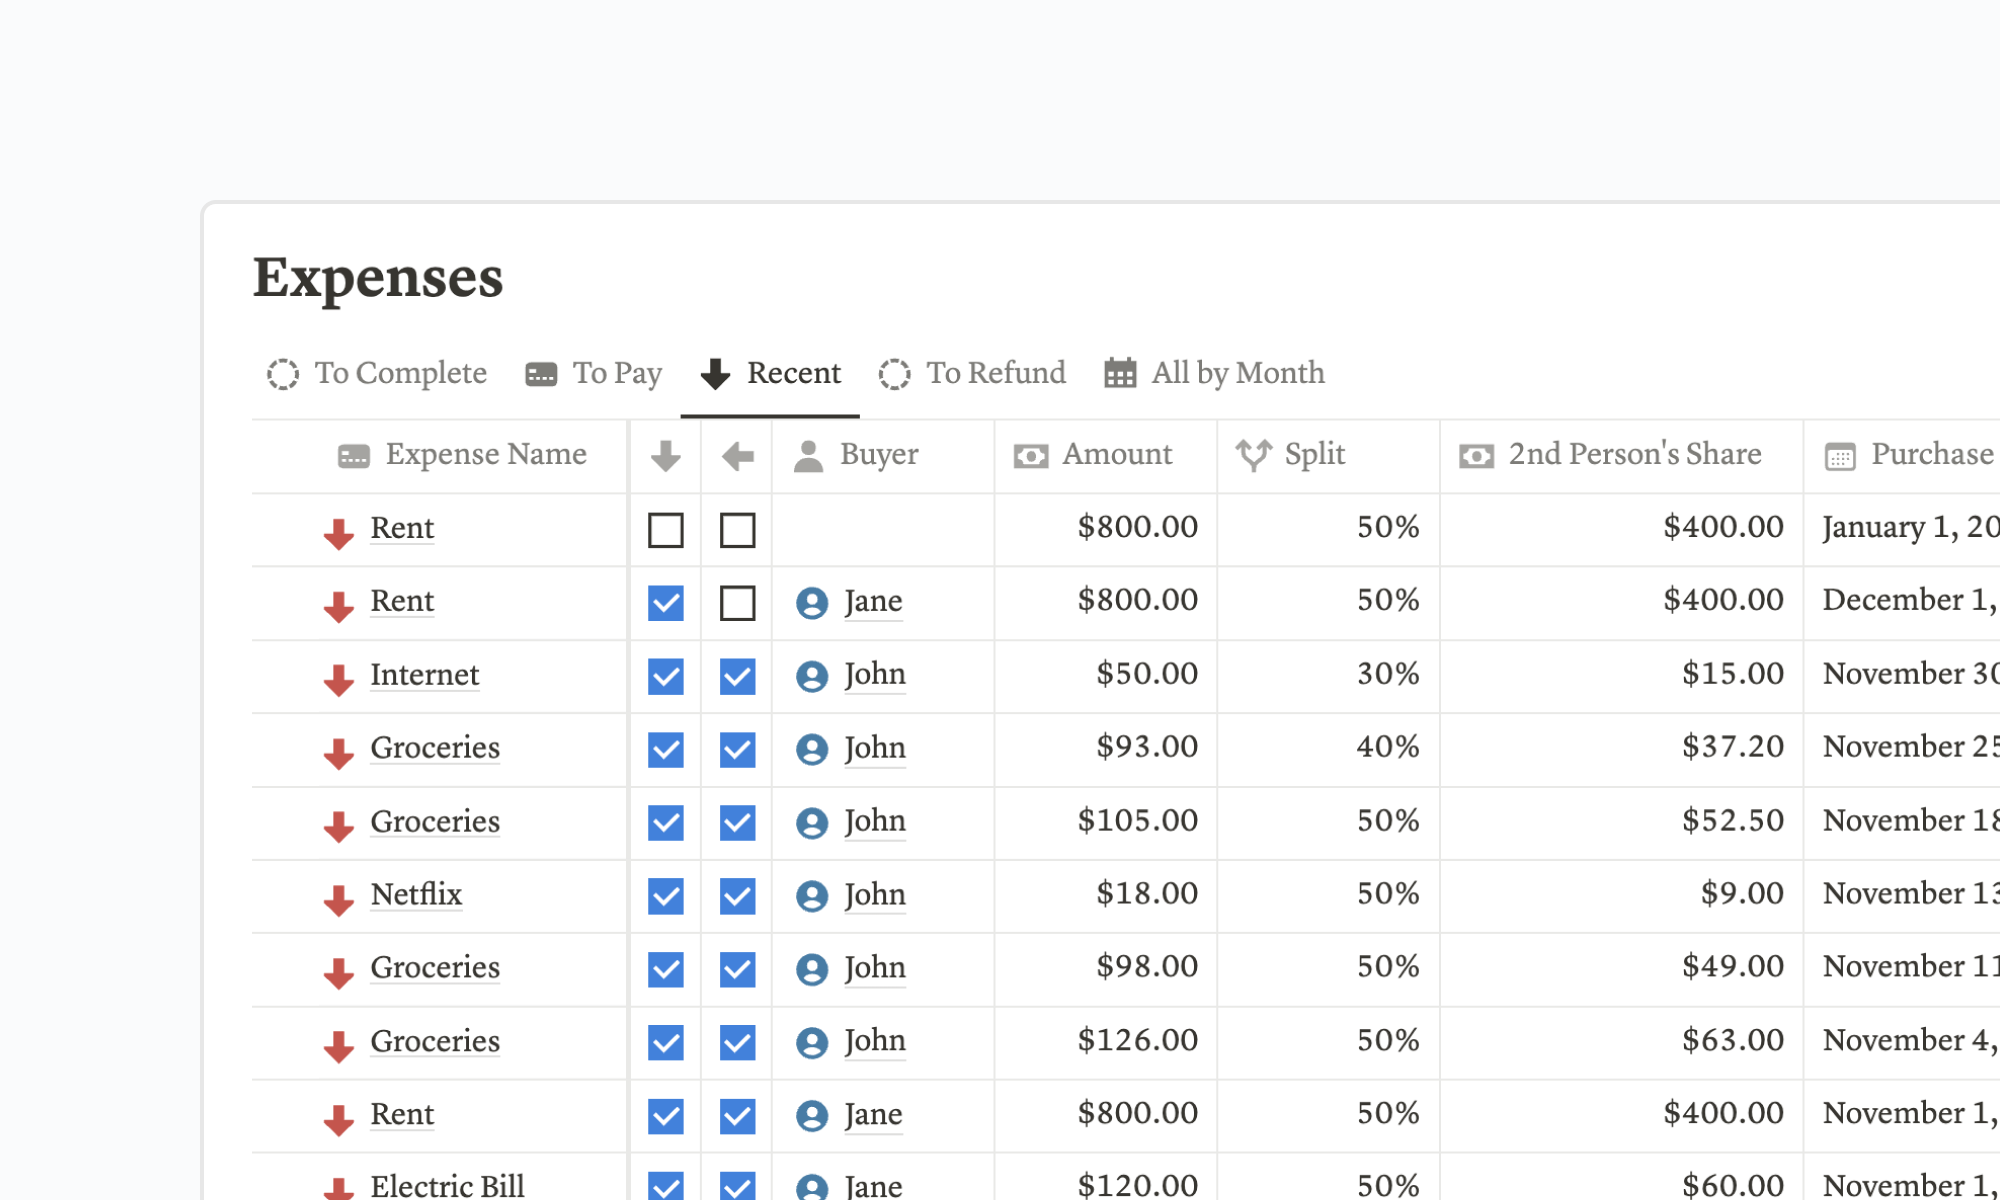Uncheck the blue checkbox on the Internet row

665,676
